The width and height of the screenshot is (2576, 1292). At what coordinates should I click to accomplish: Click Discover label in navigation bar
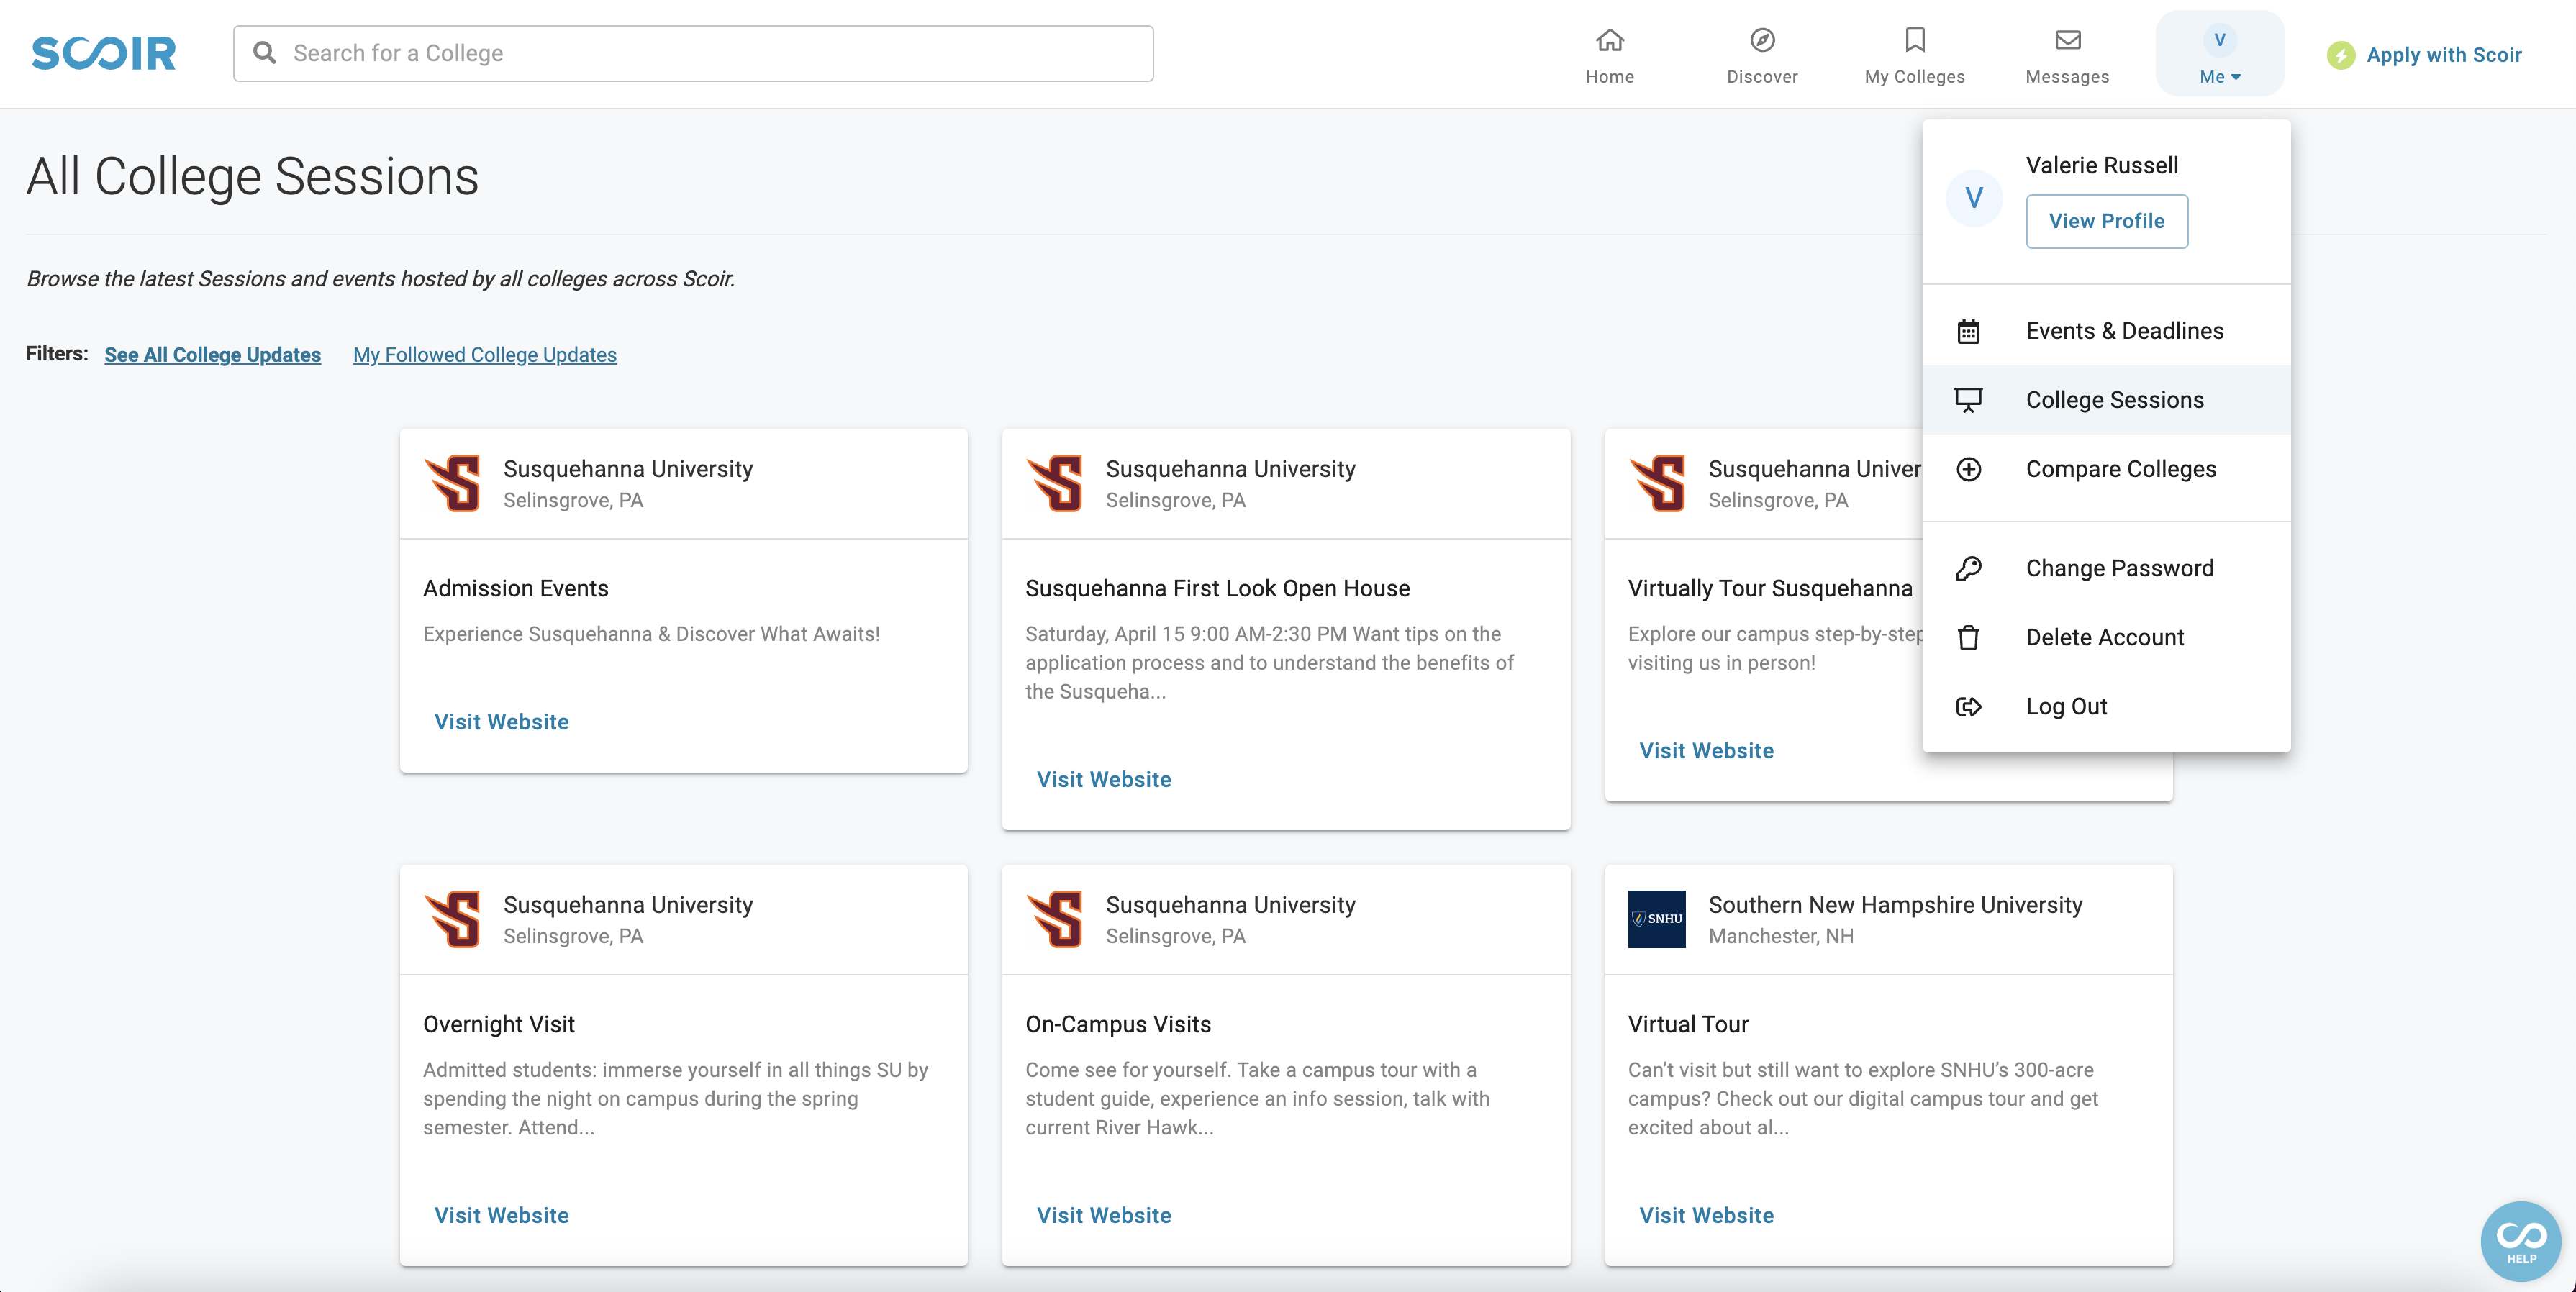[x=1762, y=77]
